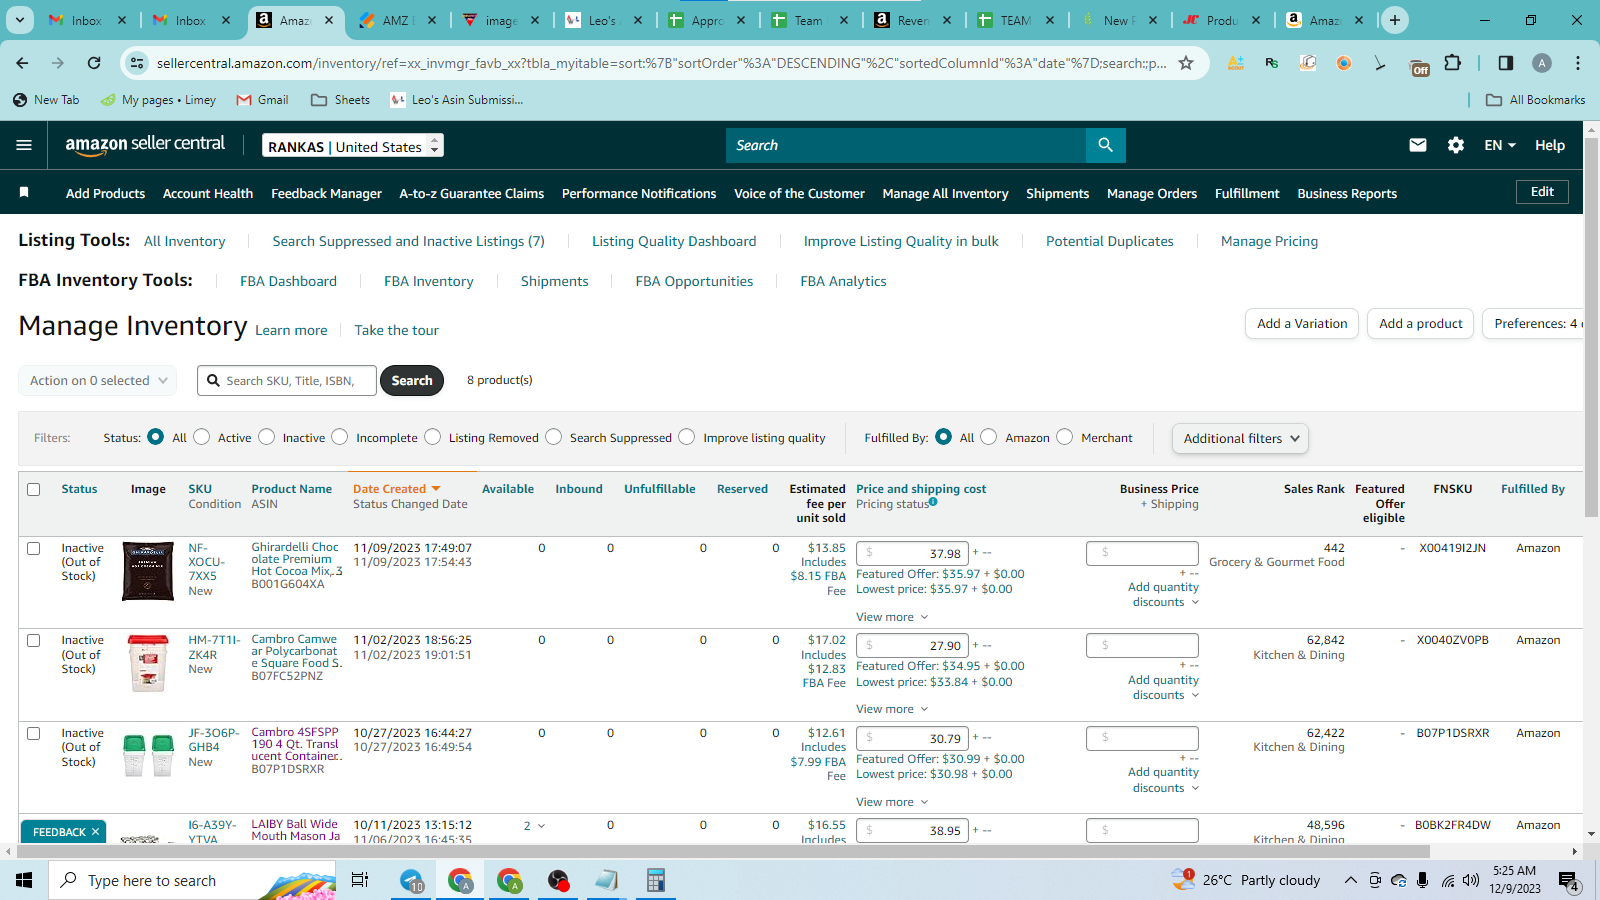The image size is (1600, 900).
Task: Click the Amazon Seller Central logo
Action: coord(145,145)
